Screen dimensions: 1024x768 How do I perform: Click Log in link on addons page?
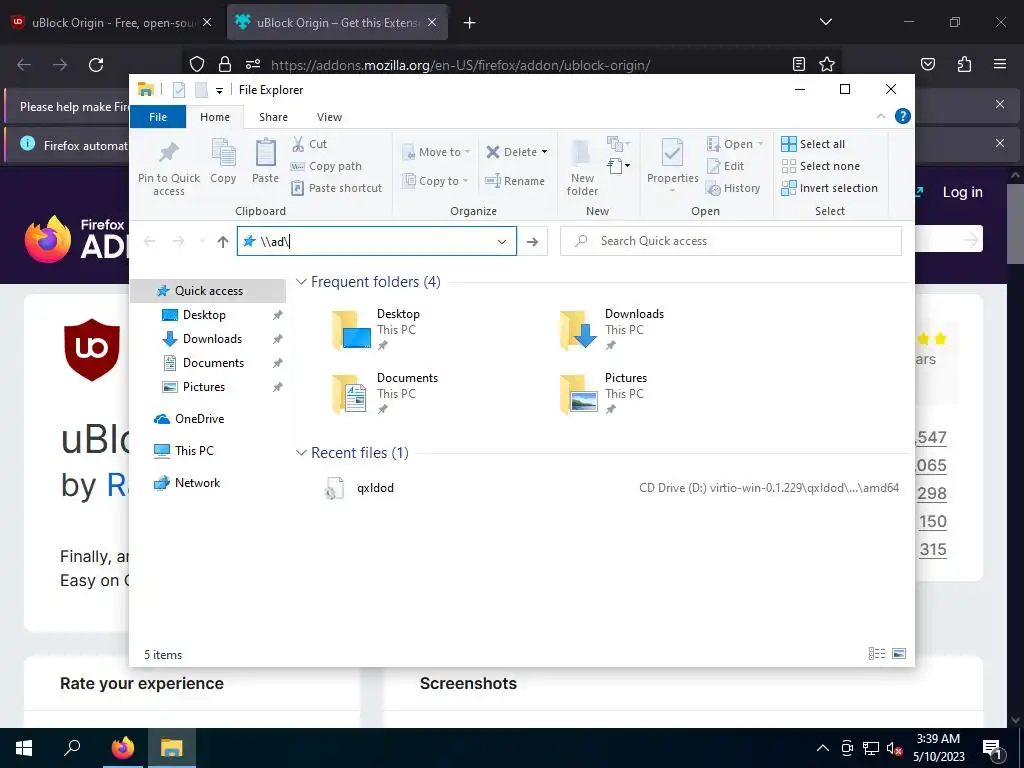(x=963, y=192)
